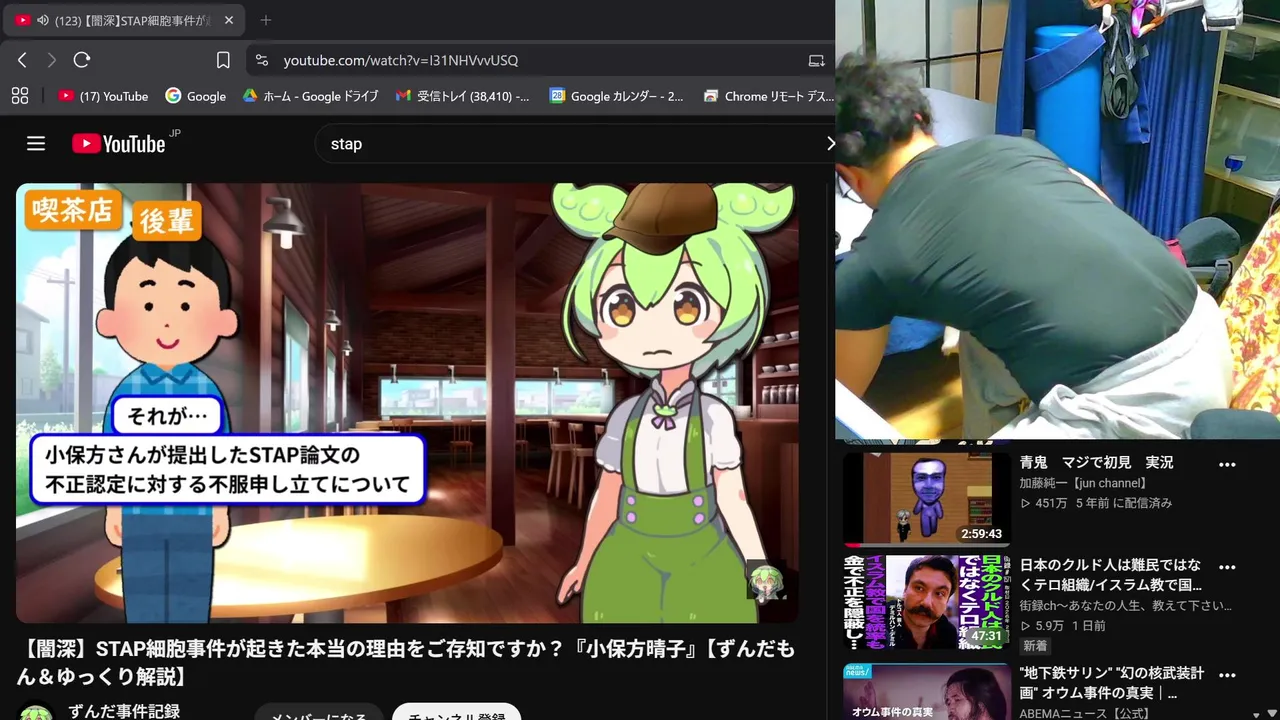Image resolution: width=1280 pixels, height=720 pixels.
Task: Click the 街録ch channel name
Action: [x=1126, y=606]
